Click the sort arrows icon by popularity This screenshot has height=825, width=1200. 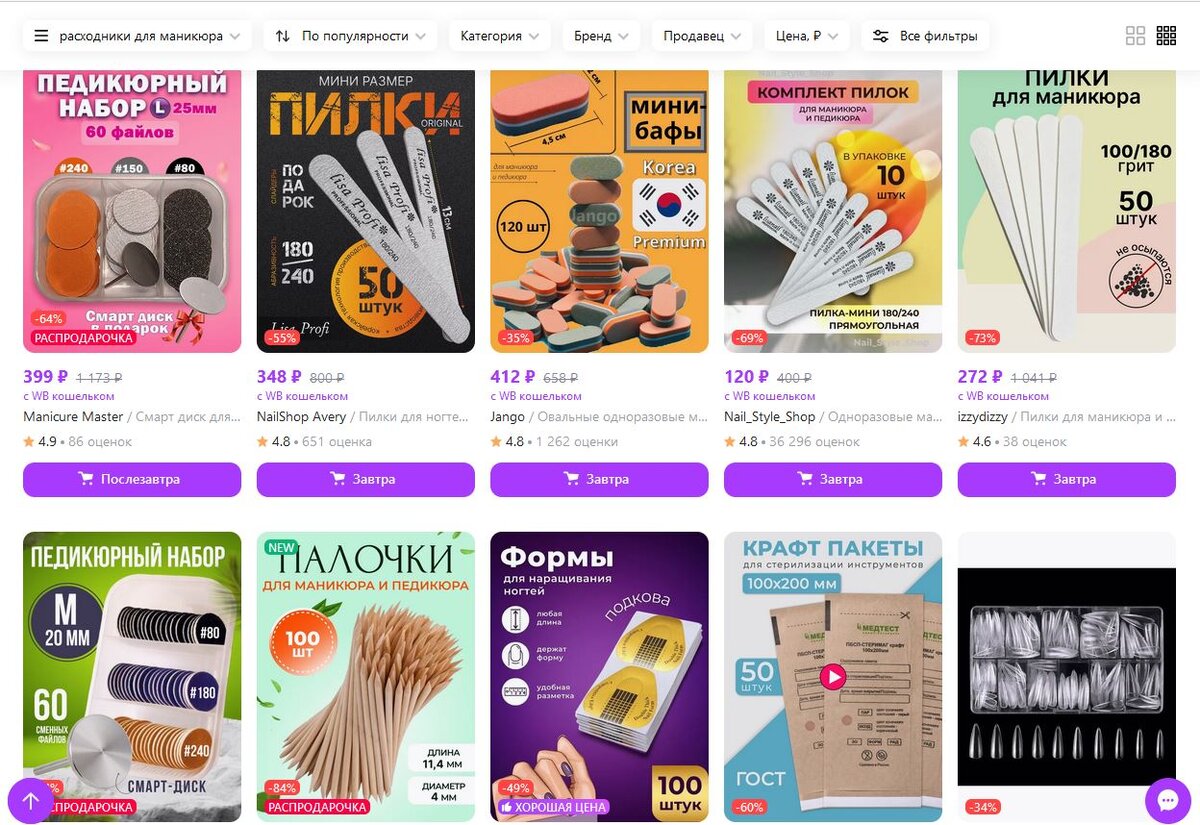283,36
